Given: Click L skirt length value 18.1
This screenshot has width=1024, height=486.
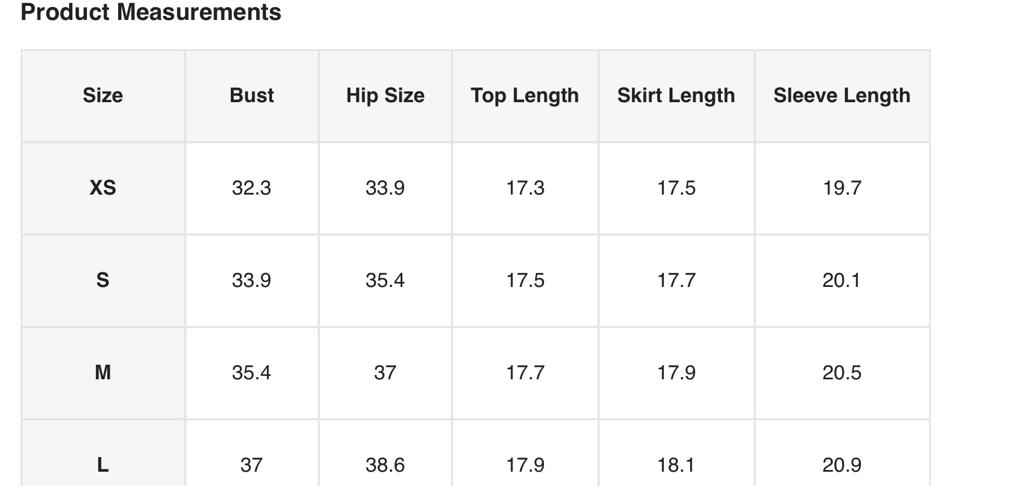Looking at the screenshot, I should coord(676,465).
